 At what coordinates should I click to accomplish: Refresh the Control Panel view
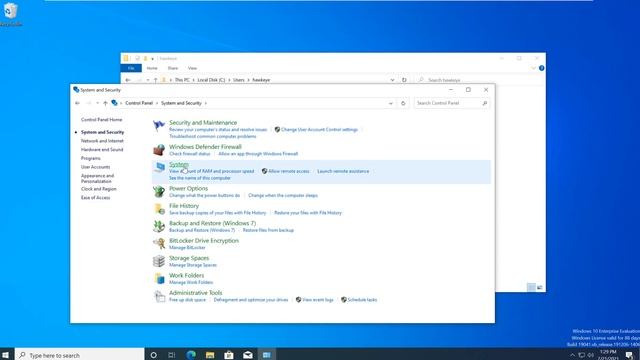[x=403, y=103]
